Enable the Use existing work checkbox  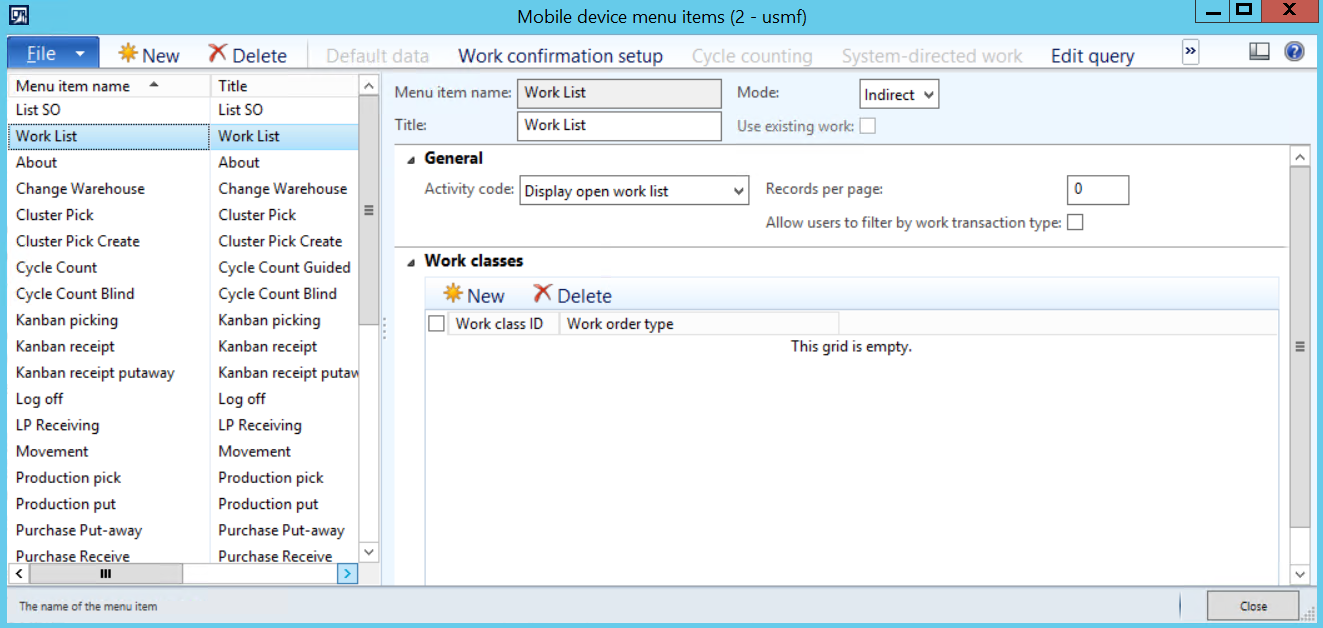pos(868,126)
